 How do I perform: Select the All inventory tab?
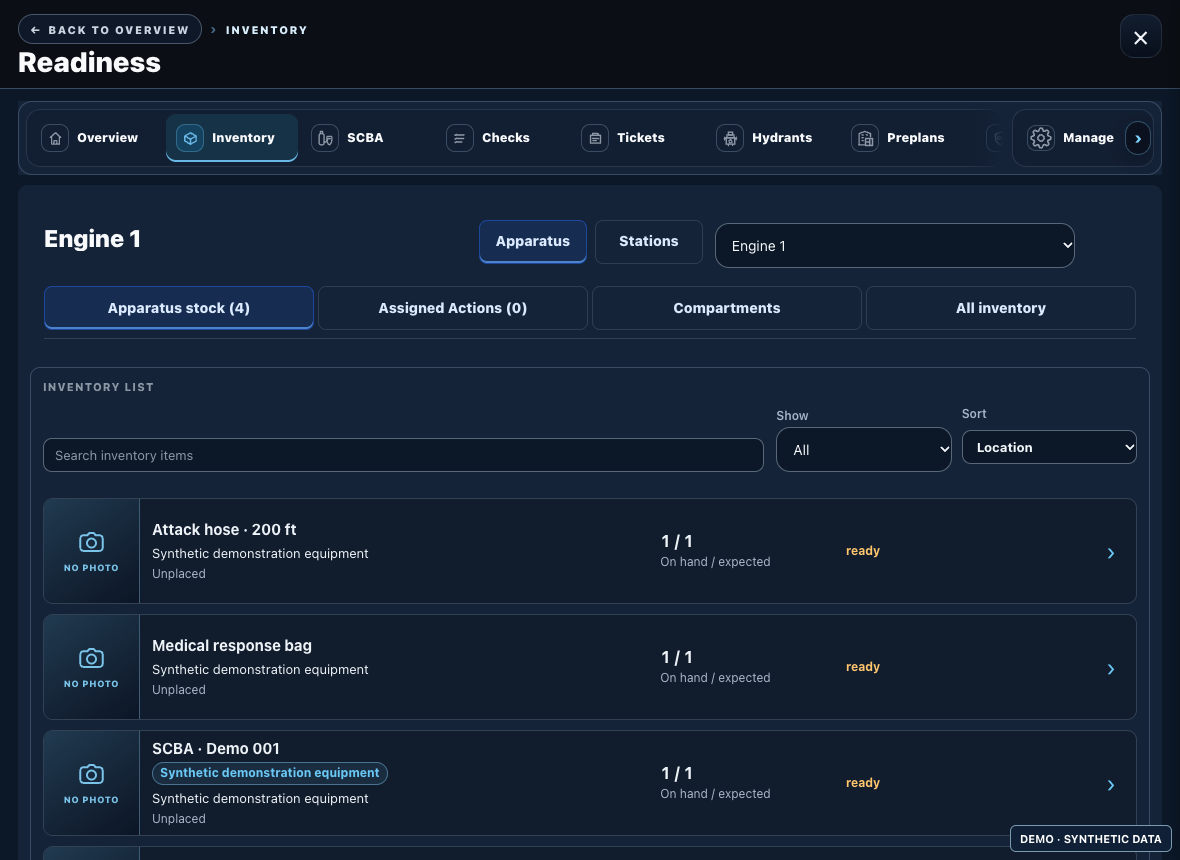click(1000, 308)
